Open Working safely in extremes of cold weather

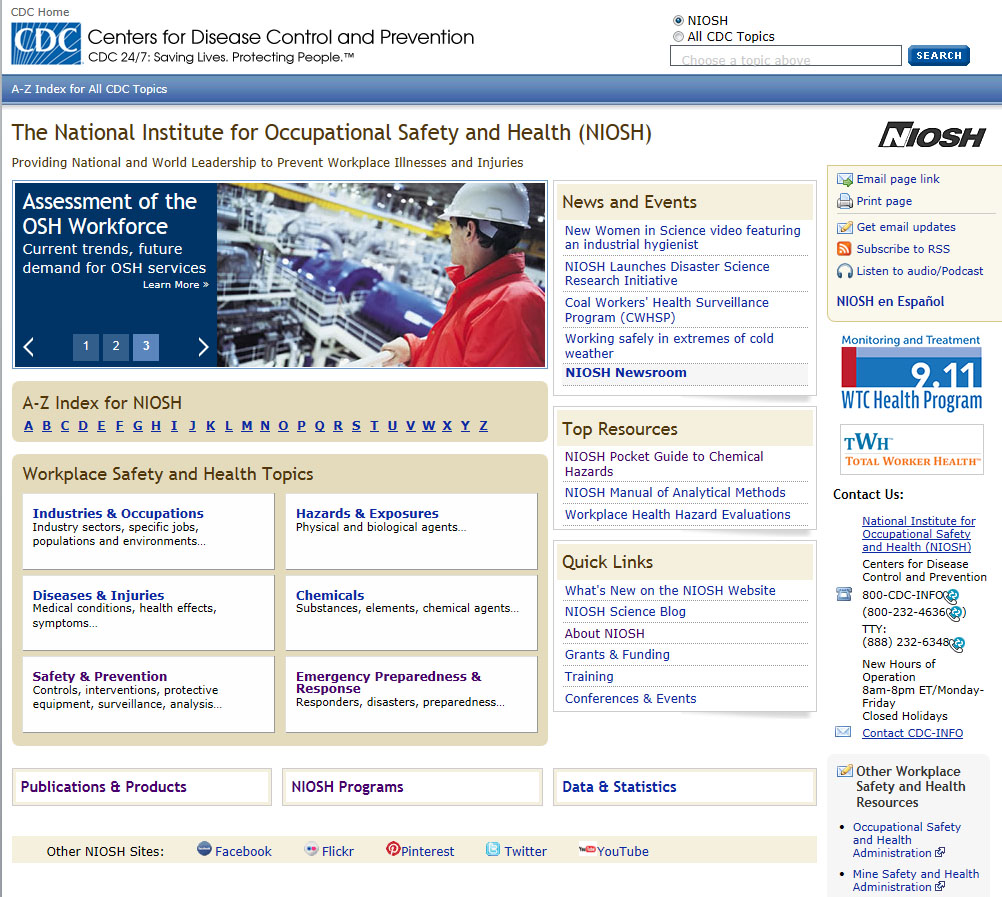coord(669,346)
